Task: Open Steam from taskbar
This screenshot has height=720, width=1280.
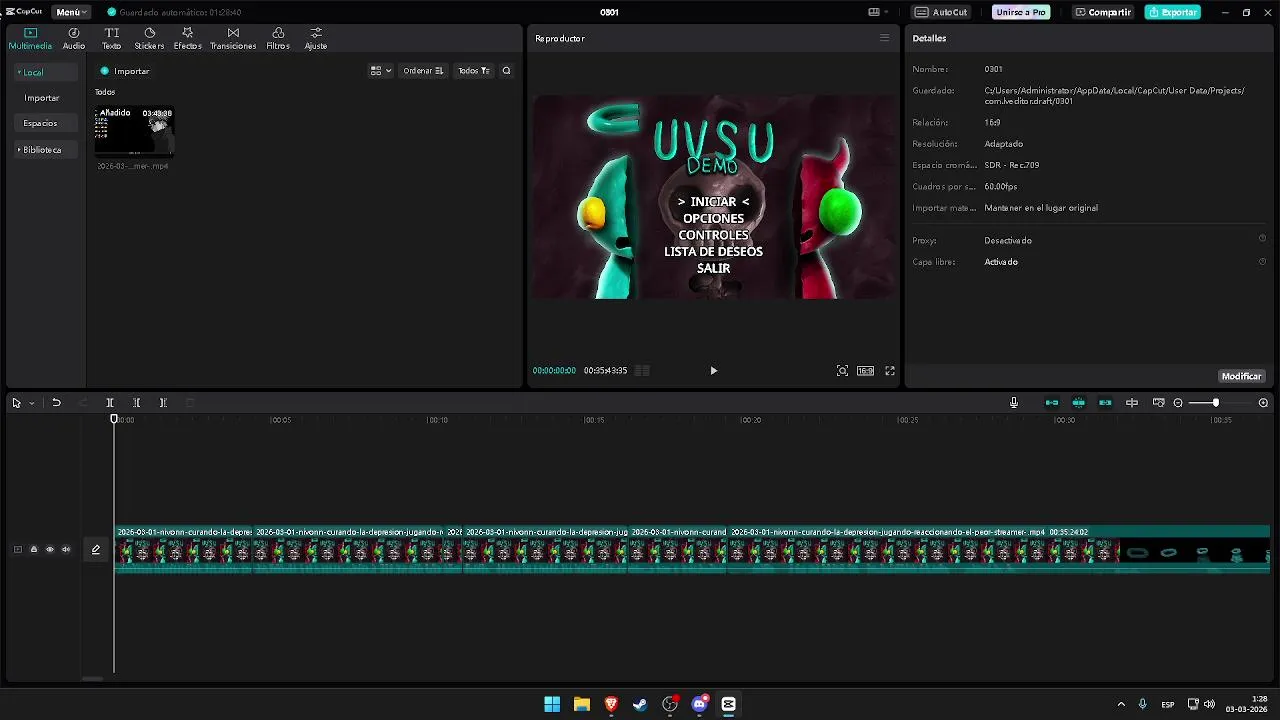Action: [x=640, y=704]
